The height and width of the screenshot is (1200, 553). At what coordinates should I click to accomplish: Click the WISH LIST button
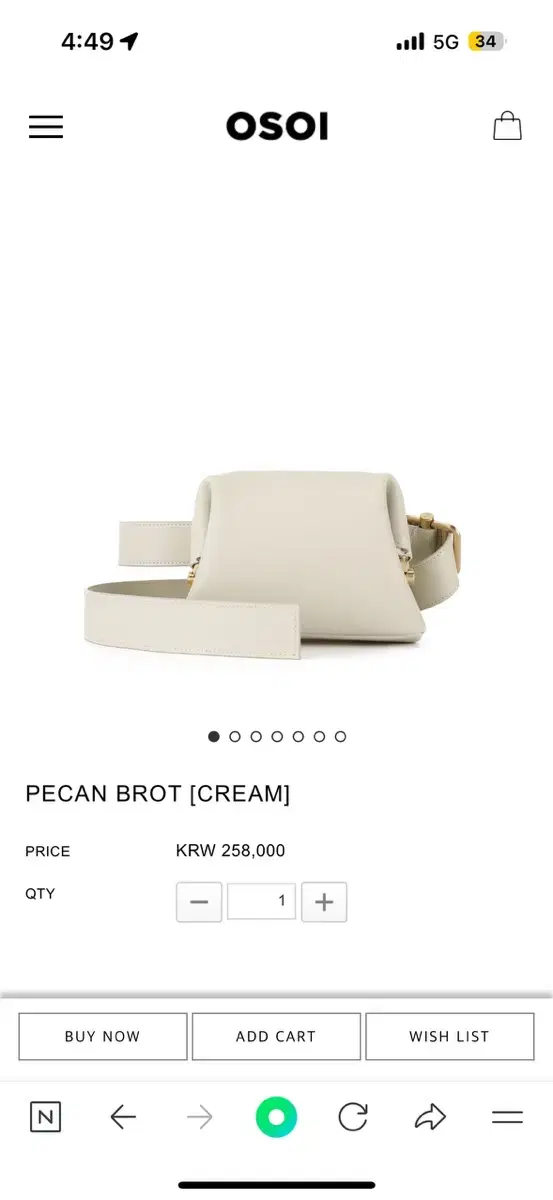[x=449, y=1037]
